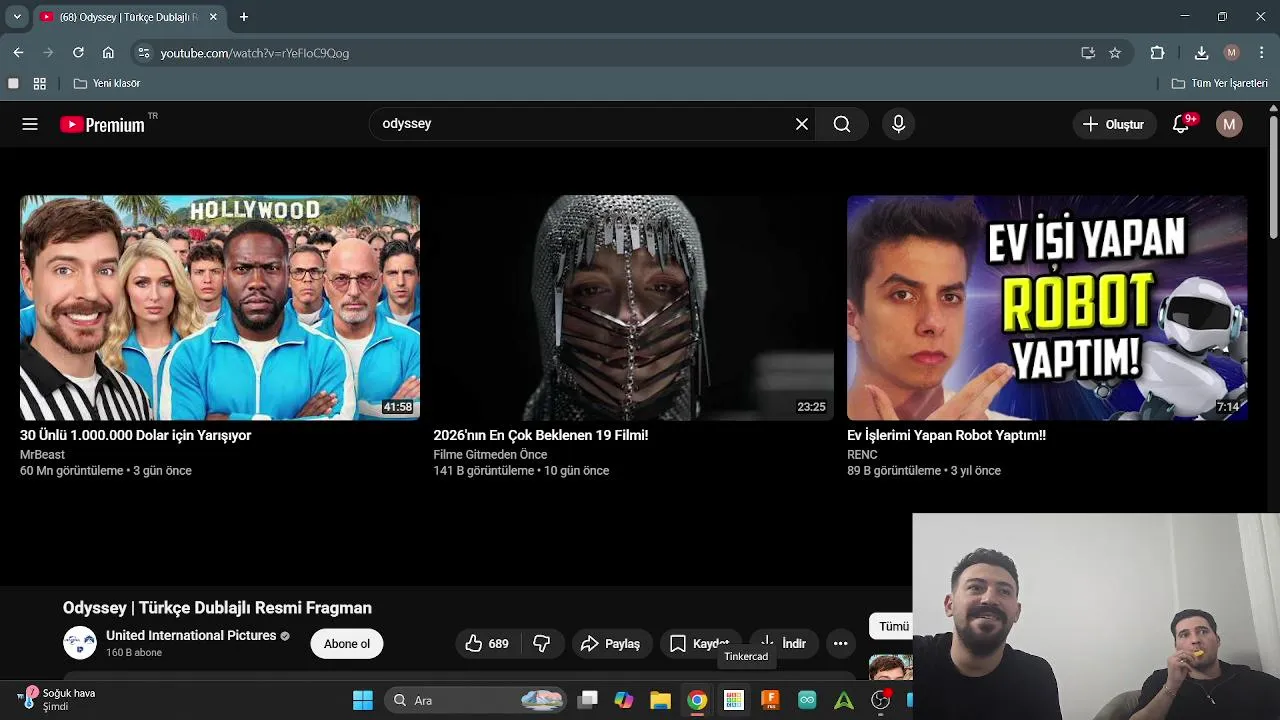This screenshot has width=1280, height=720.
Task: Open title 'Ev İşlerimi Yapan Robot Yaptım!!'
Action: coord(946,435)
